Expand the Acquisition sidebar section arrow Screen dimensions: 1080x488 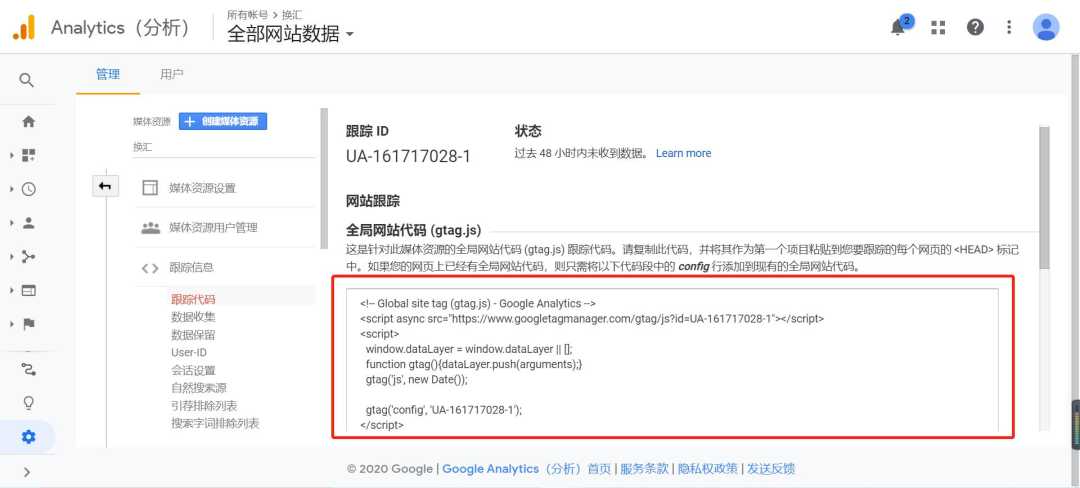pyautogui.click(x=12, y=257)
